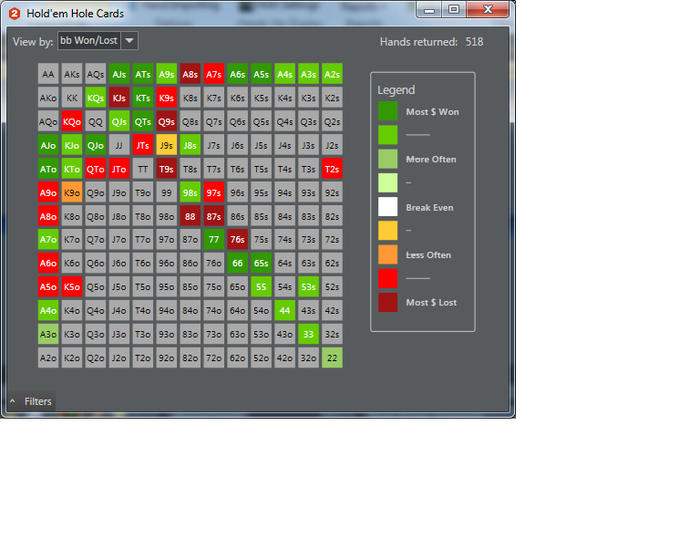Select the 44 pocket pair cell
Viewport: 700px width, 560px height.
click(285, 310)
